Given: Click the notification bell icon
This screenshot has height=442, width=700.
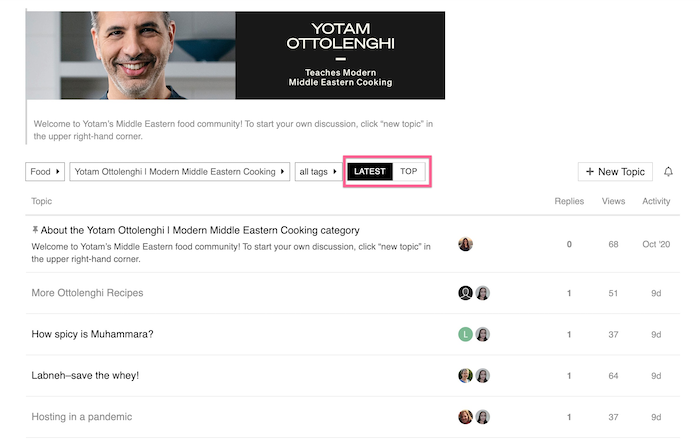Looking at the screenshot, I should (x=668, y=171).
